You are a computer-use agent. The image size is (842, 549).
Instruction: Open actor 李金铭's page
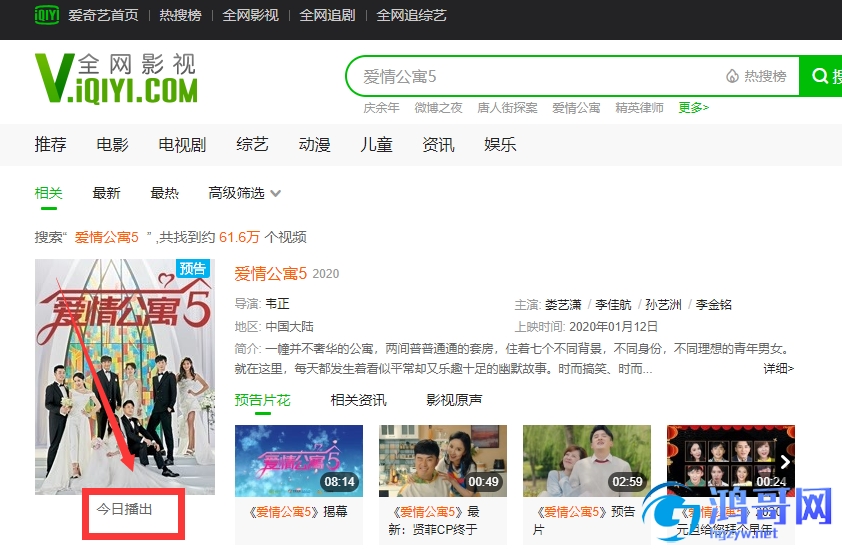714,305
